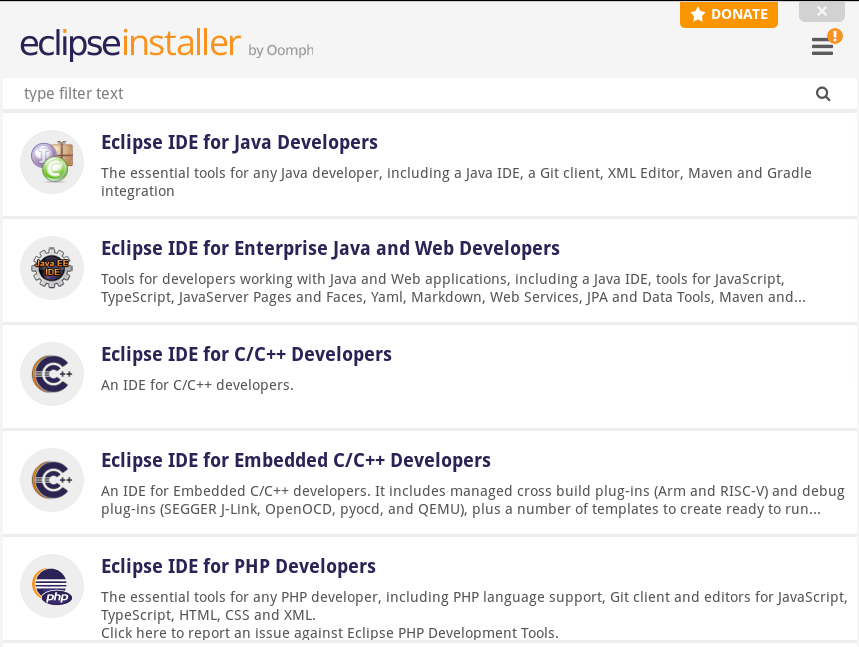Select Eclipse IDE for C/C++ Developers title
Screen dimensions: 859x647
click(246, 354)
